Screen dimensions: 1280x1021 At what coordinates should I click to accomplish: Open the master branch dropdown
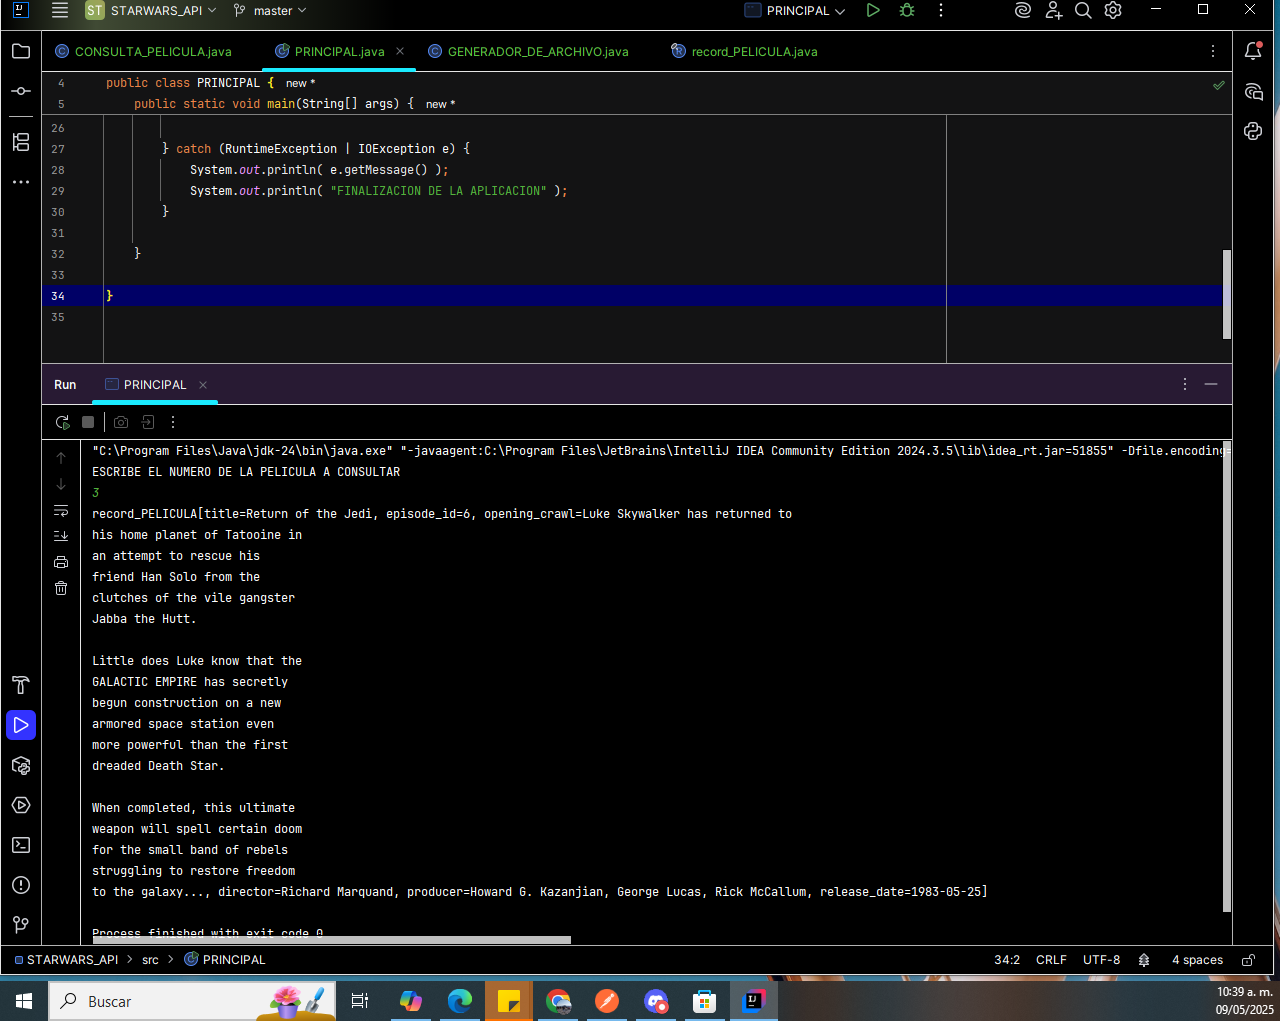point(270,10)
